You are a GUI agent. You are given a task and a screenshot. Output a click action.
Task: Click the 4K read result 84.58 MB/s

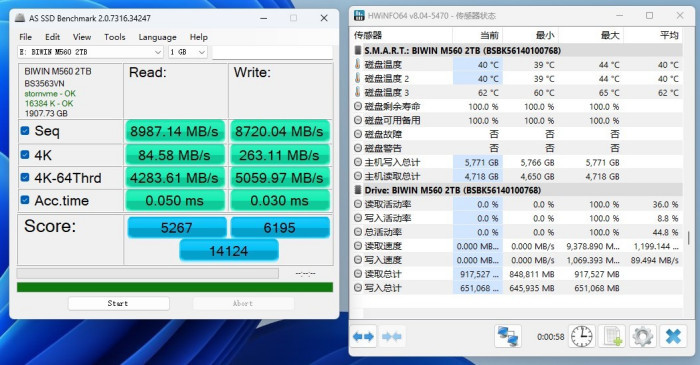coord(175,155)
